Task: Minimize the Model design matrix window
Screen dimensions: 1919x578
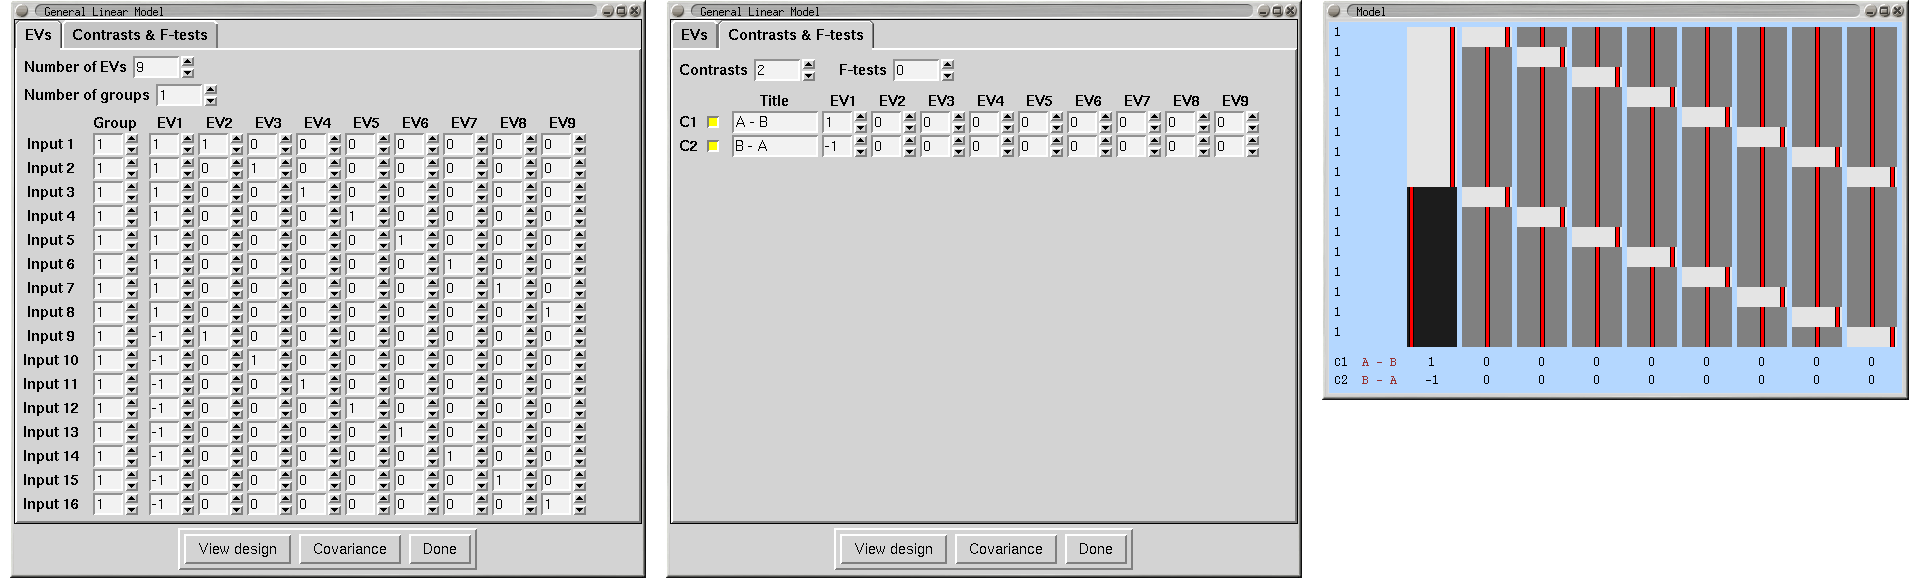Action: tap(1871, 11)
